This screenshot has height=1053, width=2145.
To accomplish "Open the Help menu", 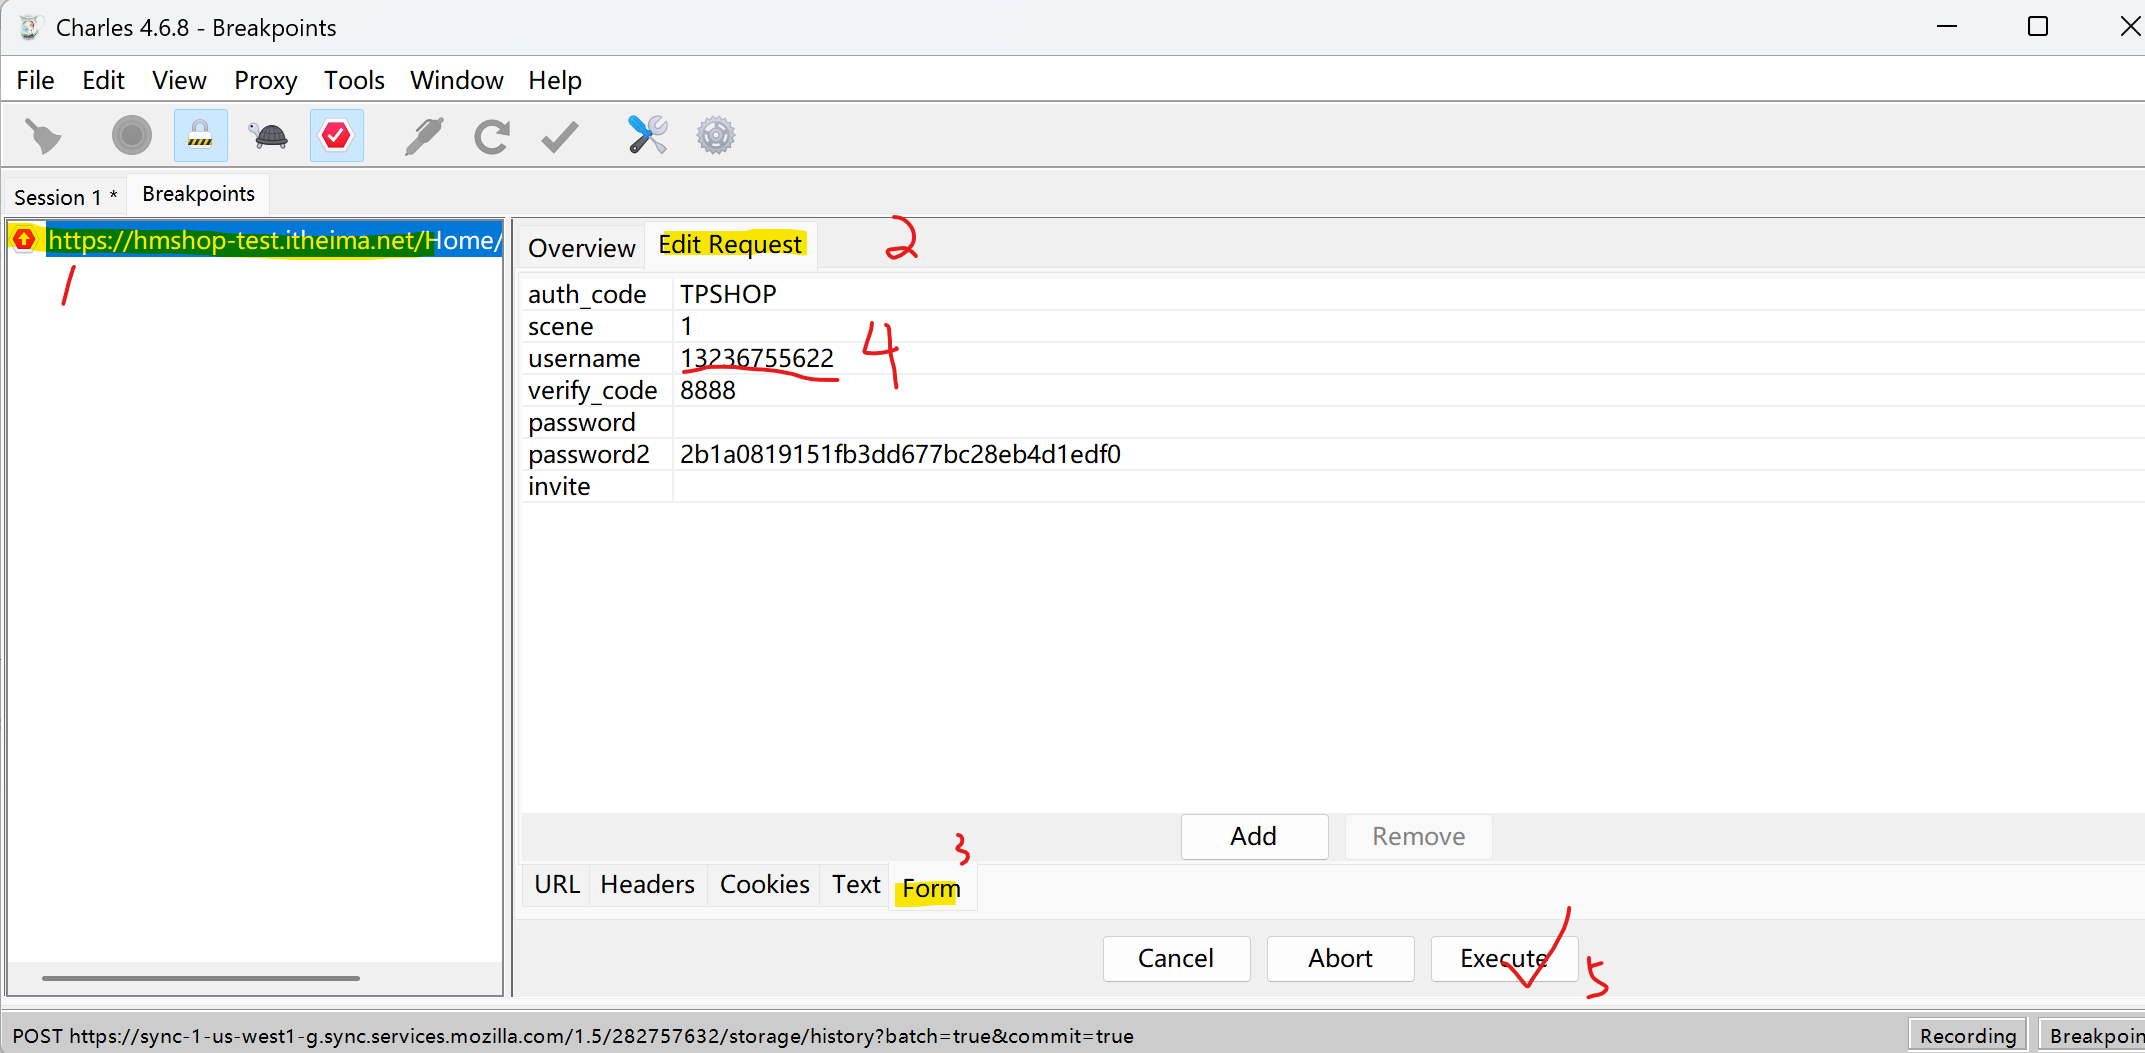I will (555, 80).
